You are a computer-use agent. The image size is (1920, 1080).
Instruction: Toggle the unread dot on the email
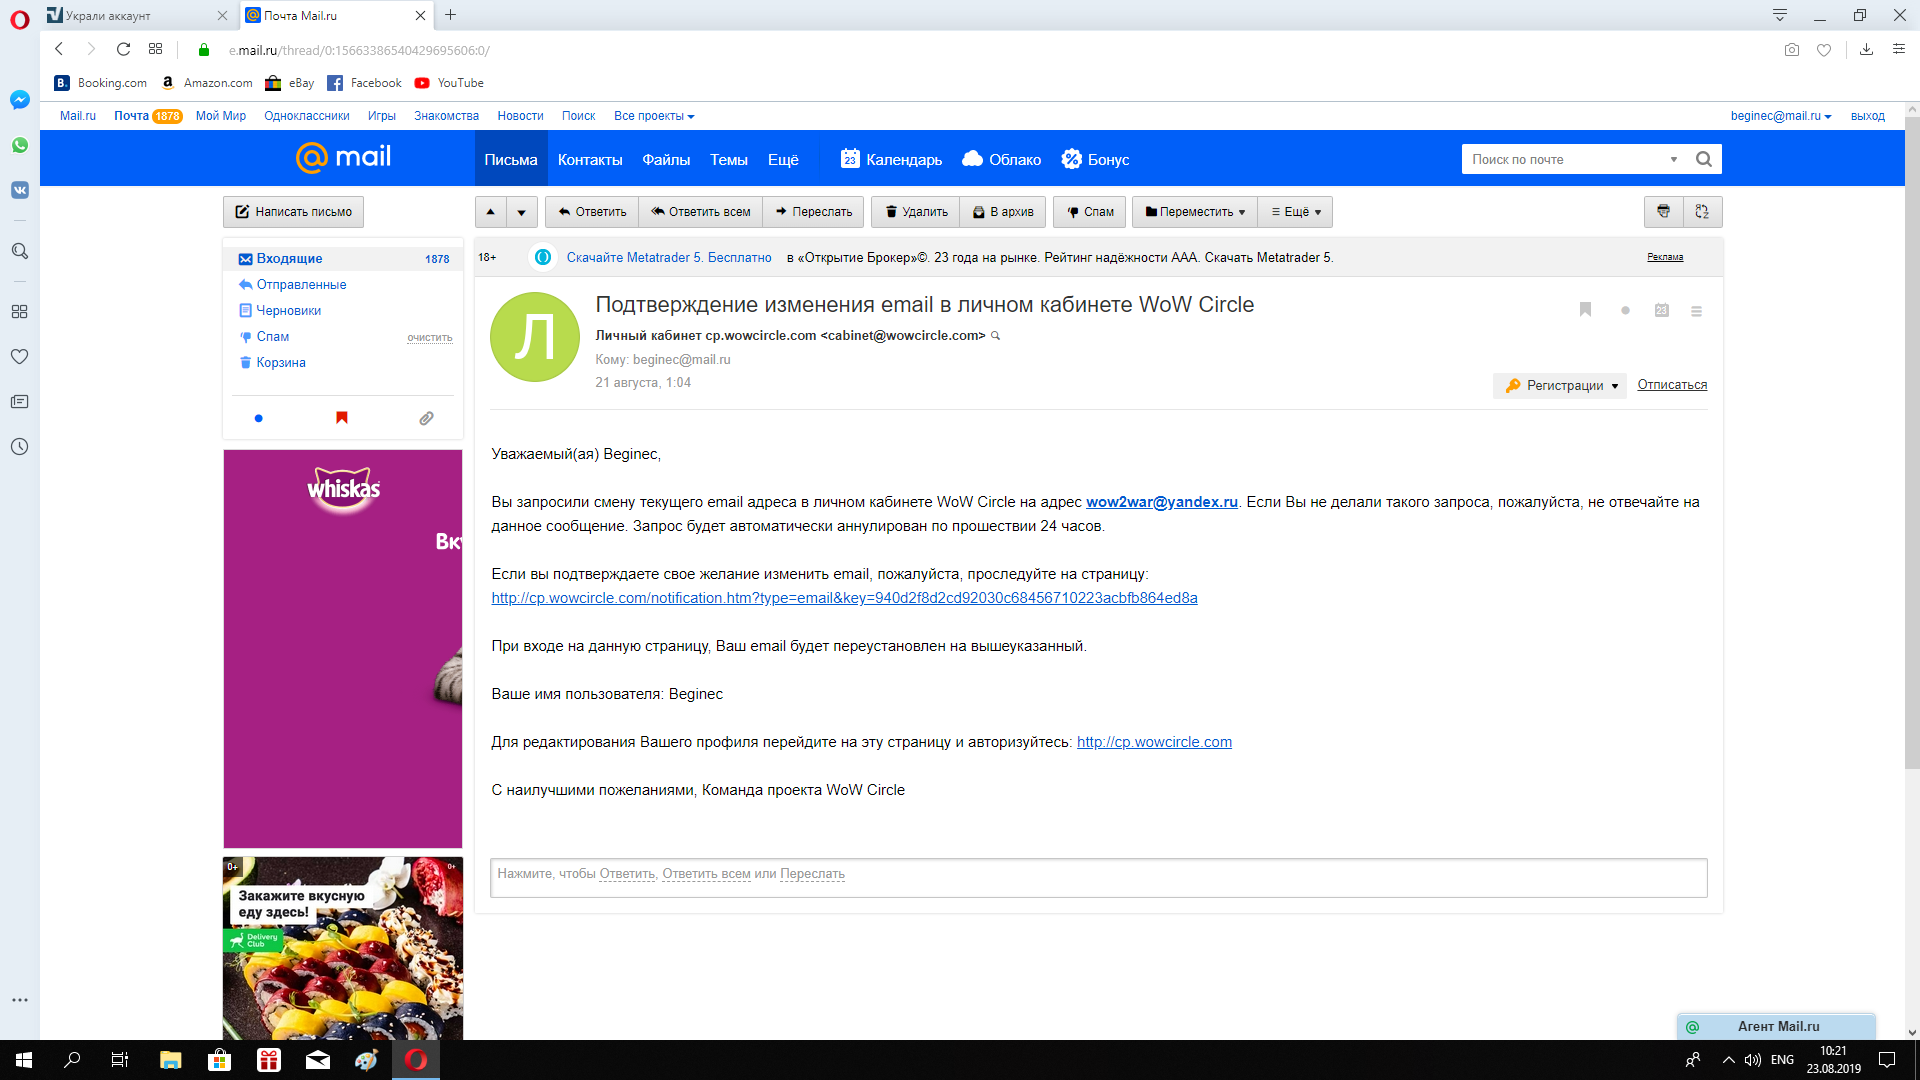tap(1625, 310)
